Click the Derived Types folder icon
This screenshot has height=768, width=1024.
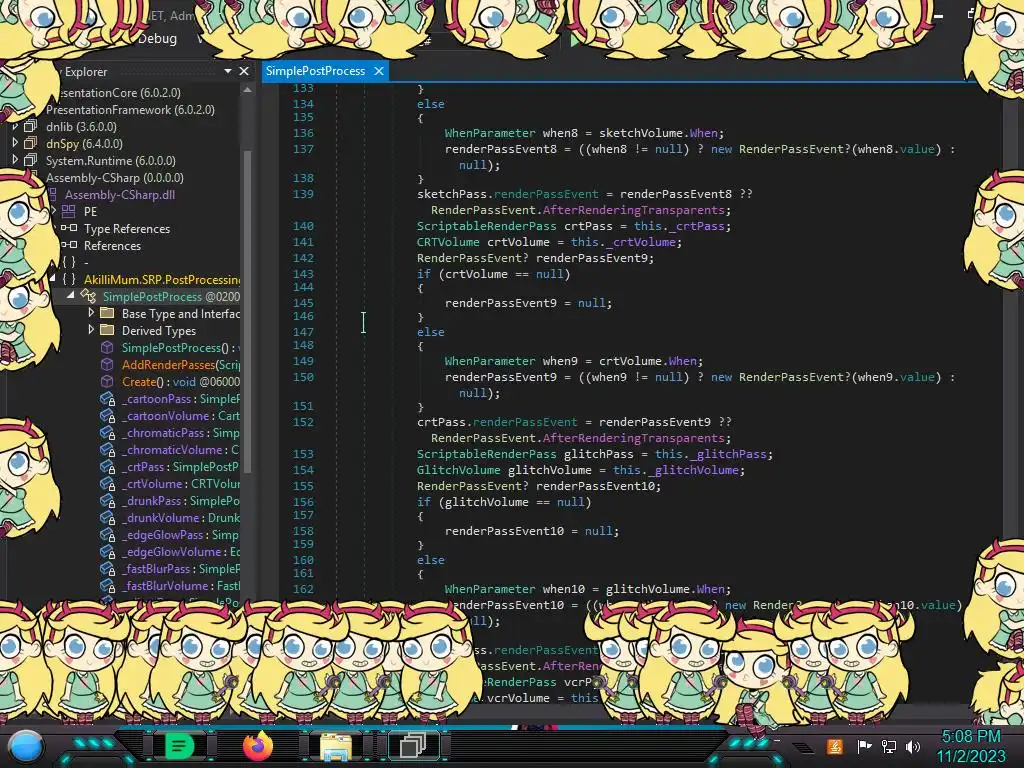pyautogui.click(x=107, y=330)
